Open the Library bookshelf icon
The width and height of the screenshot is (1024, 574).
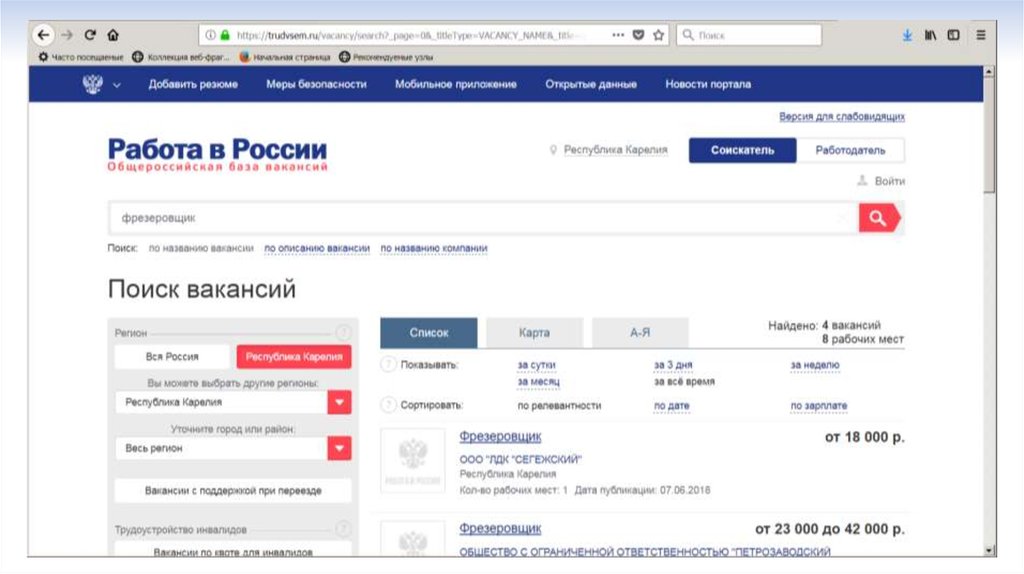tap(930, 35)
